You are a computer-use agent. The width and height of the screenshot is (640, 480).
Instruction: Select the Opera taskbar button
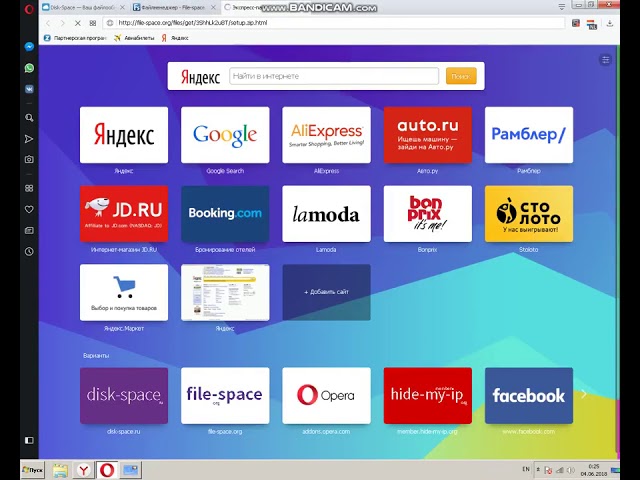pos(107,470)
